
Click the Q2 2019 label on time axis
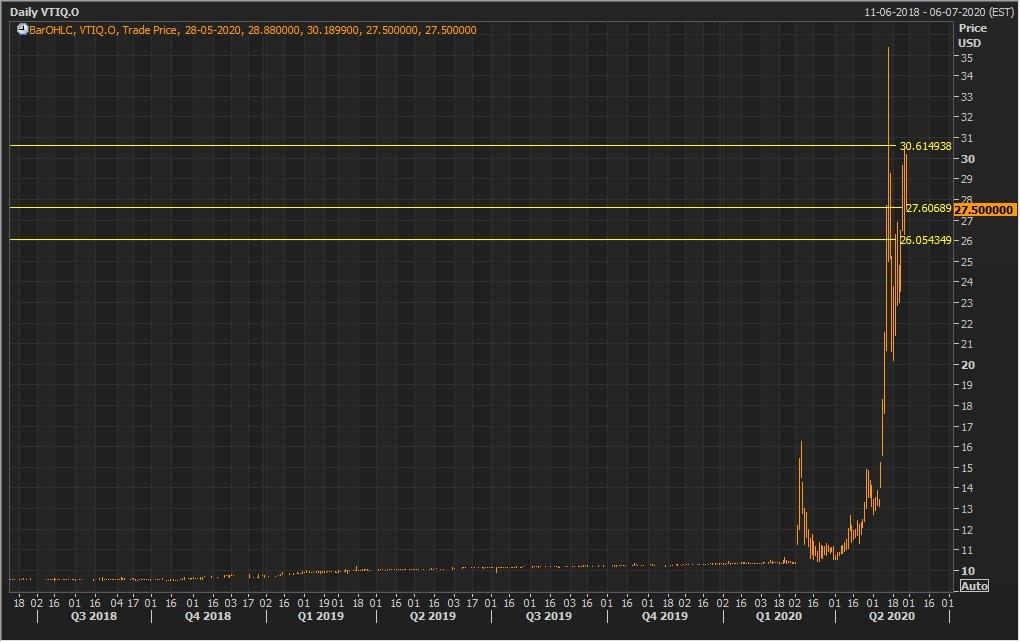tap(434, 617)
